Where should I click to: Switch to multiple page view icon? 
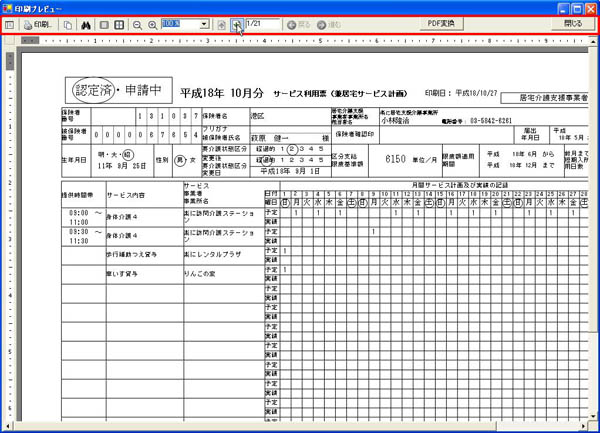(119, 25)
